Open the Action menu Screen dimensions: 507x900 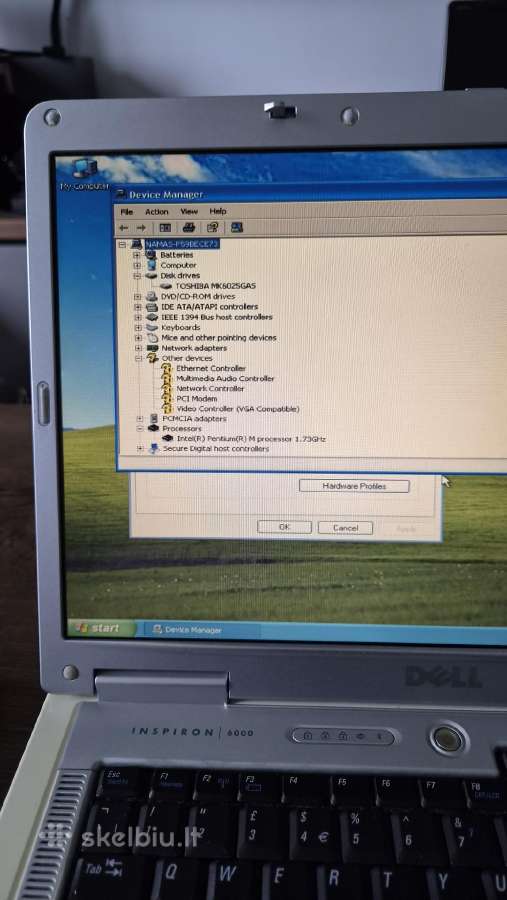point(156,212)
